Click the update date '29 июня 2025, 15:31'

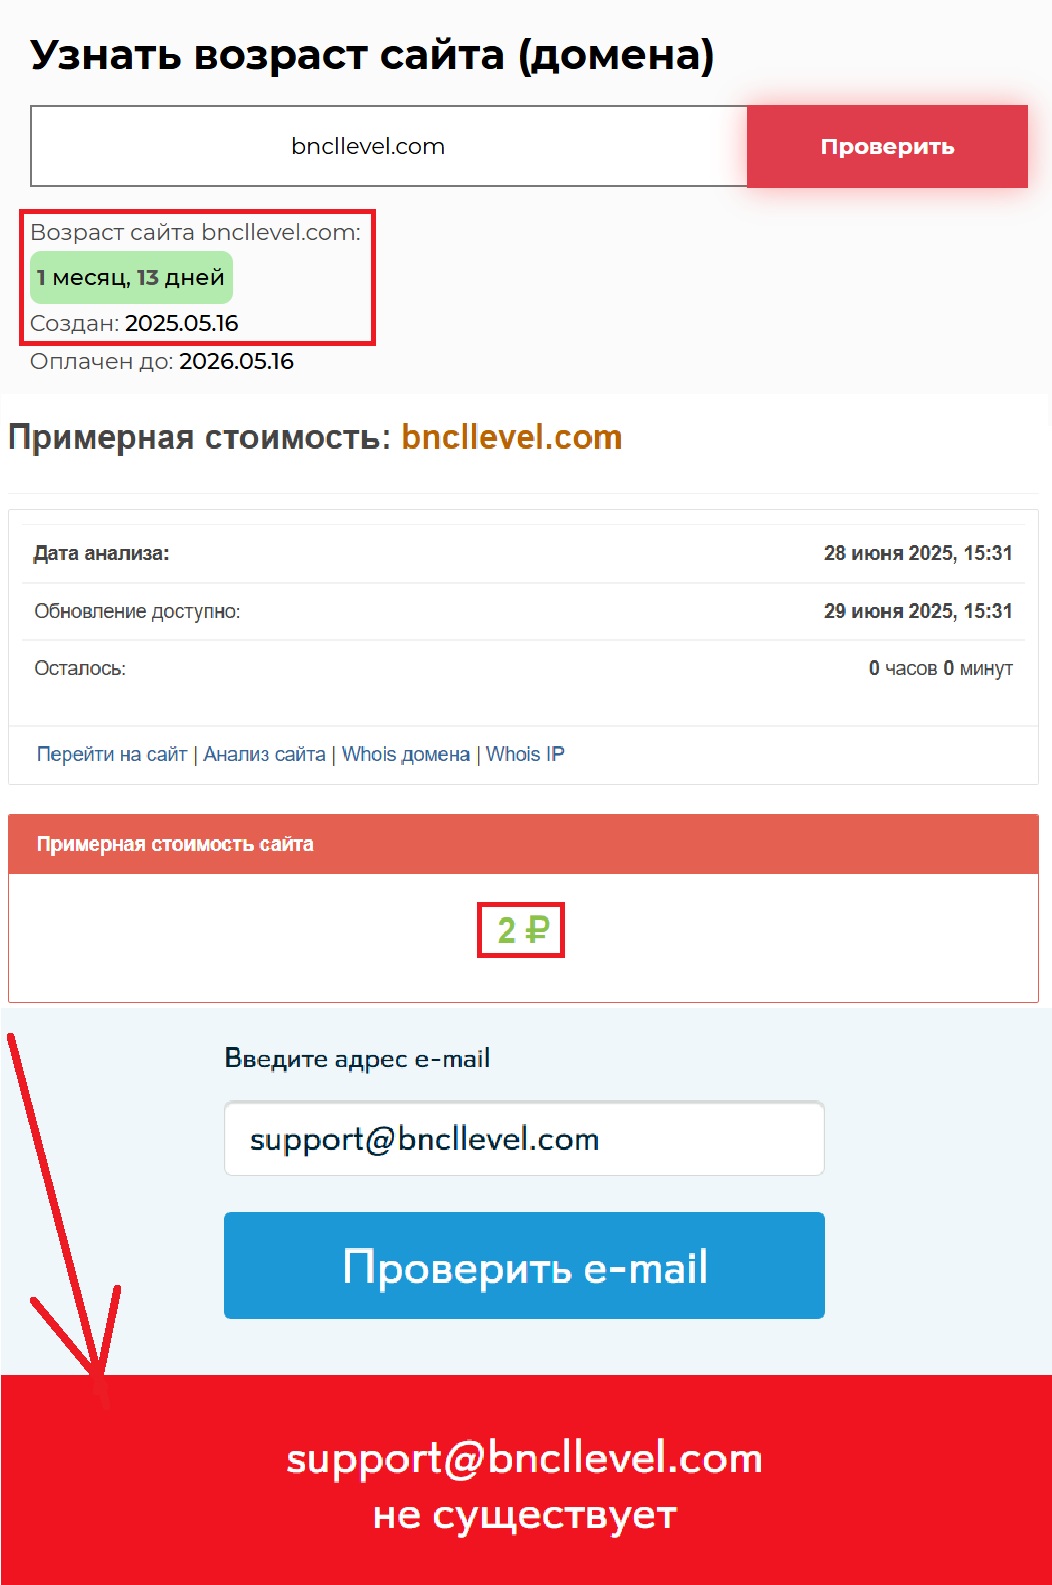(x=918, y=611)
